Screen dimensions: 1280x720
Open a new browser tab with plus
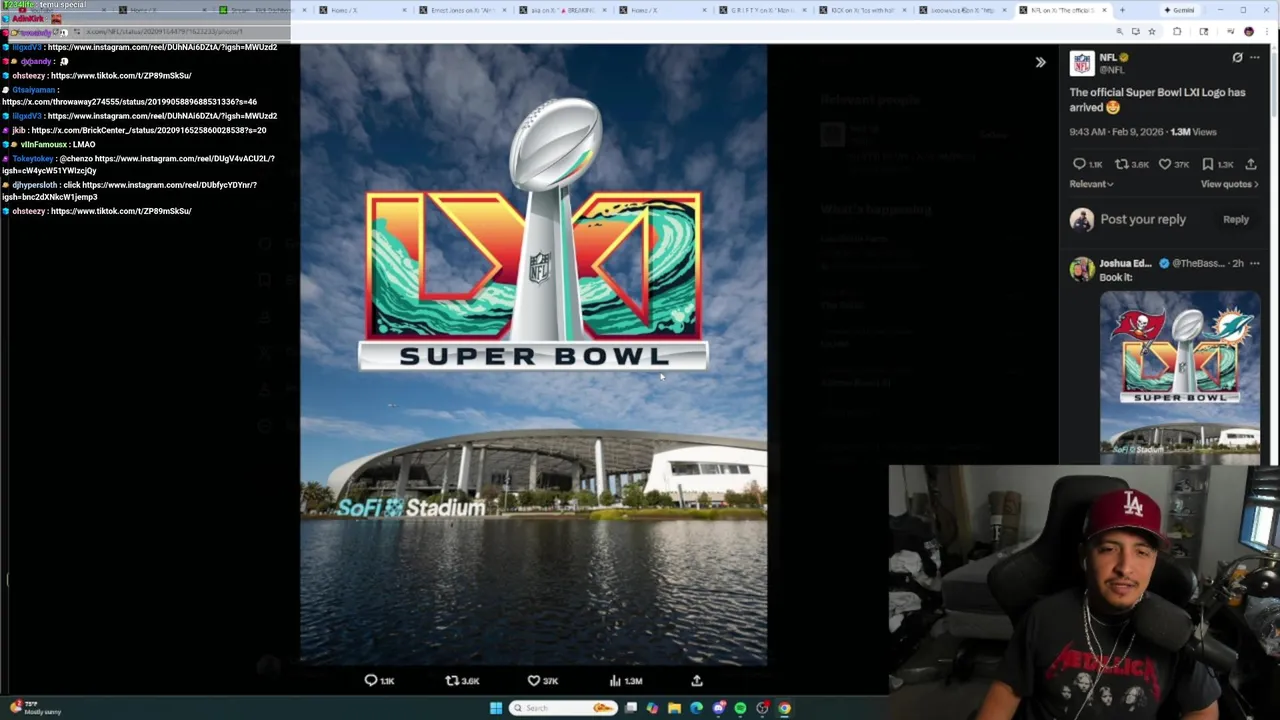[1122, 10]
